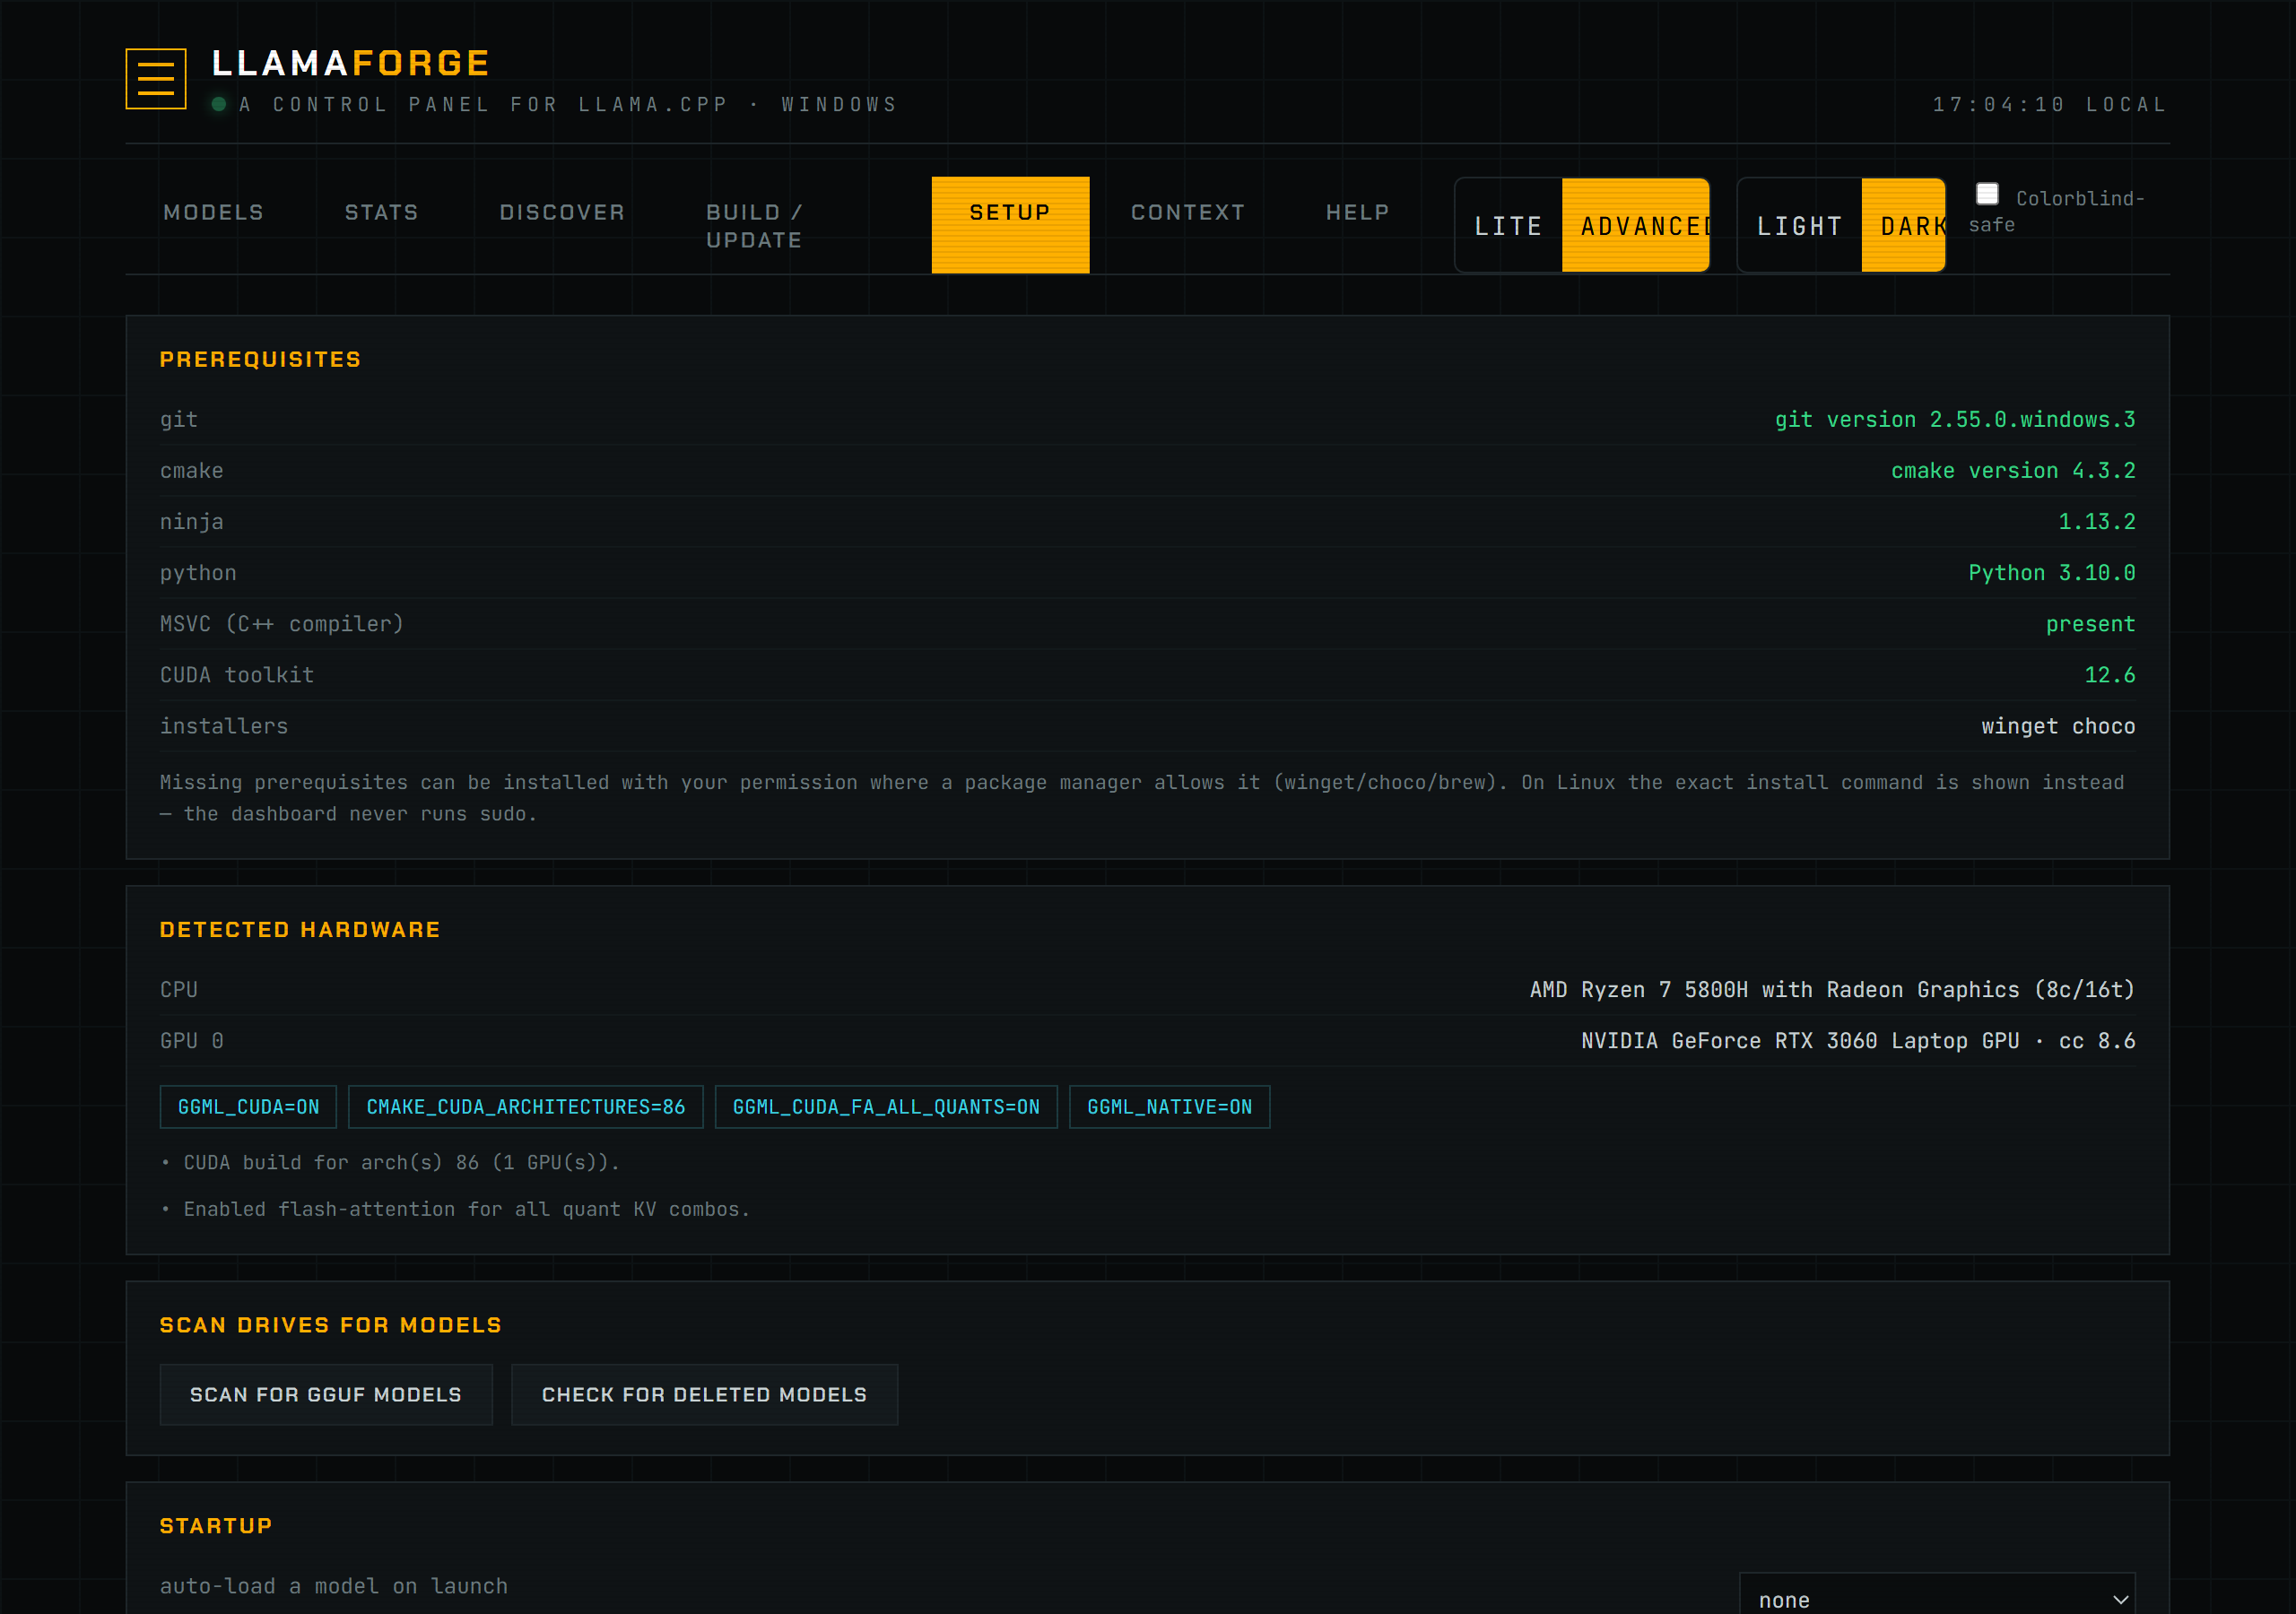Click the 'CUDA toolkit' label
2296x1614 pixels.
[x=237, y=675]
